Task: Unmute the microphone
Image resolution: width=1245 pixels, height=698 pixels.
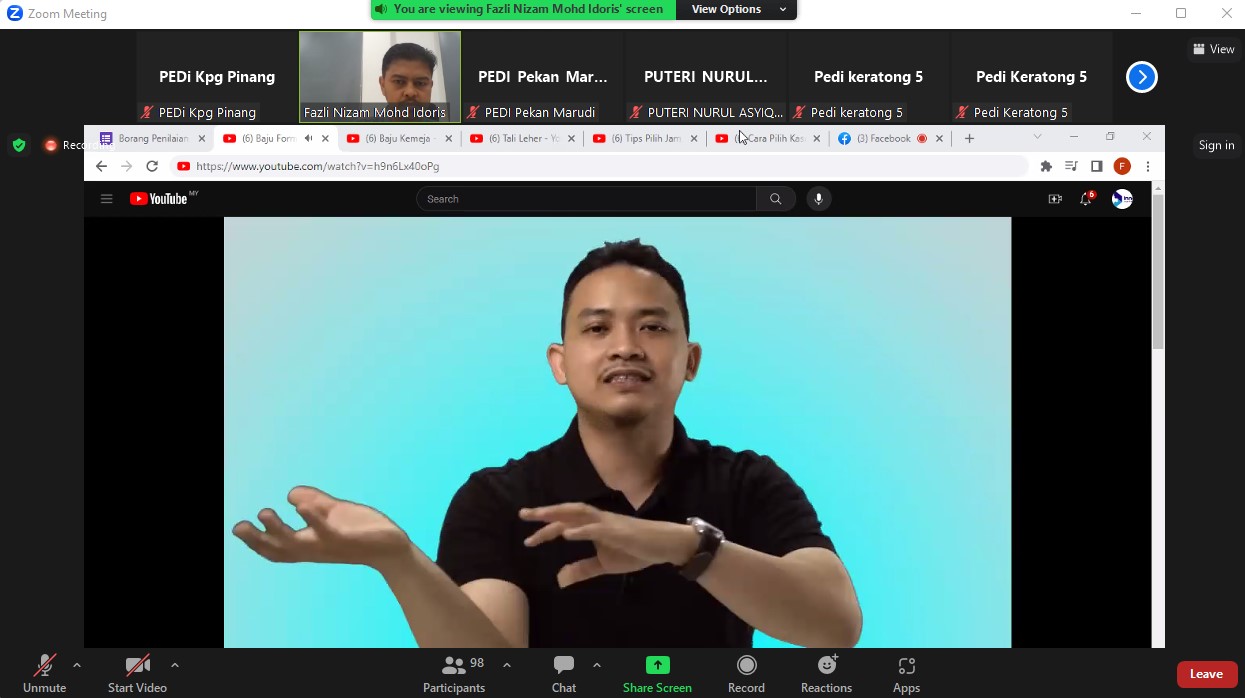Action: click(x=44, y=667)
